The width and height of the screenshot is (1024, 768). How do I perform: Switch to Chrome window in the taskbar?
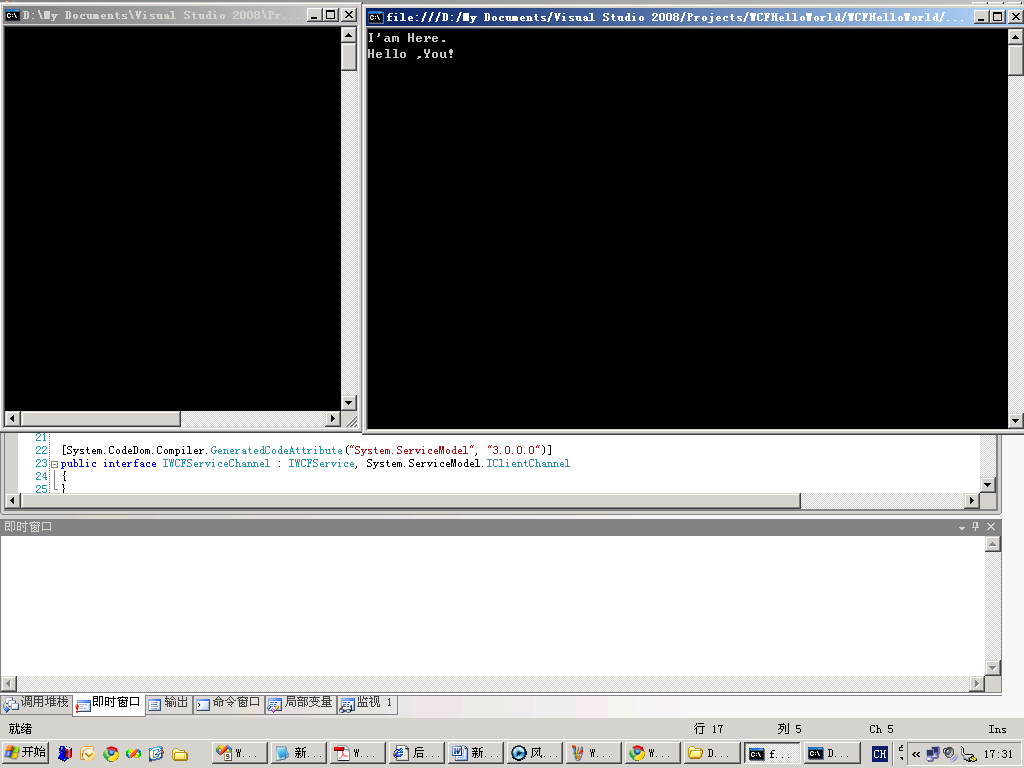(x=650, y=753)
